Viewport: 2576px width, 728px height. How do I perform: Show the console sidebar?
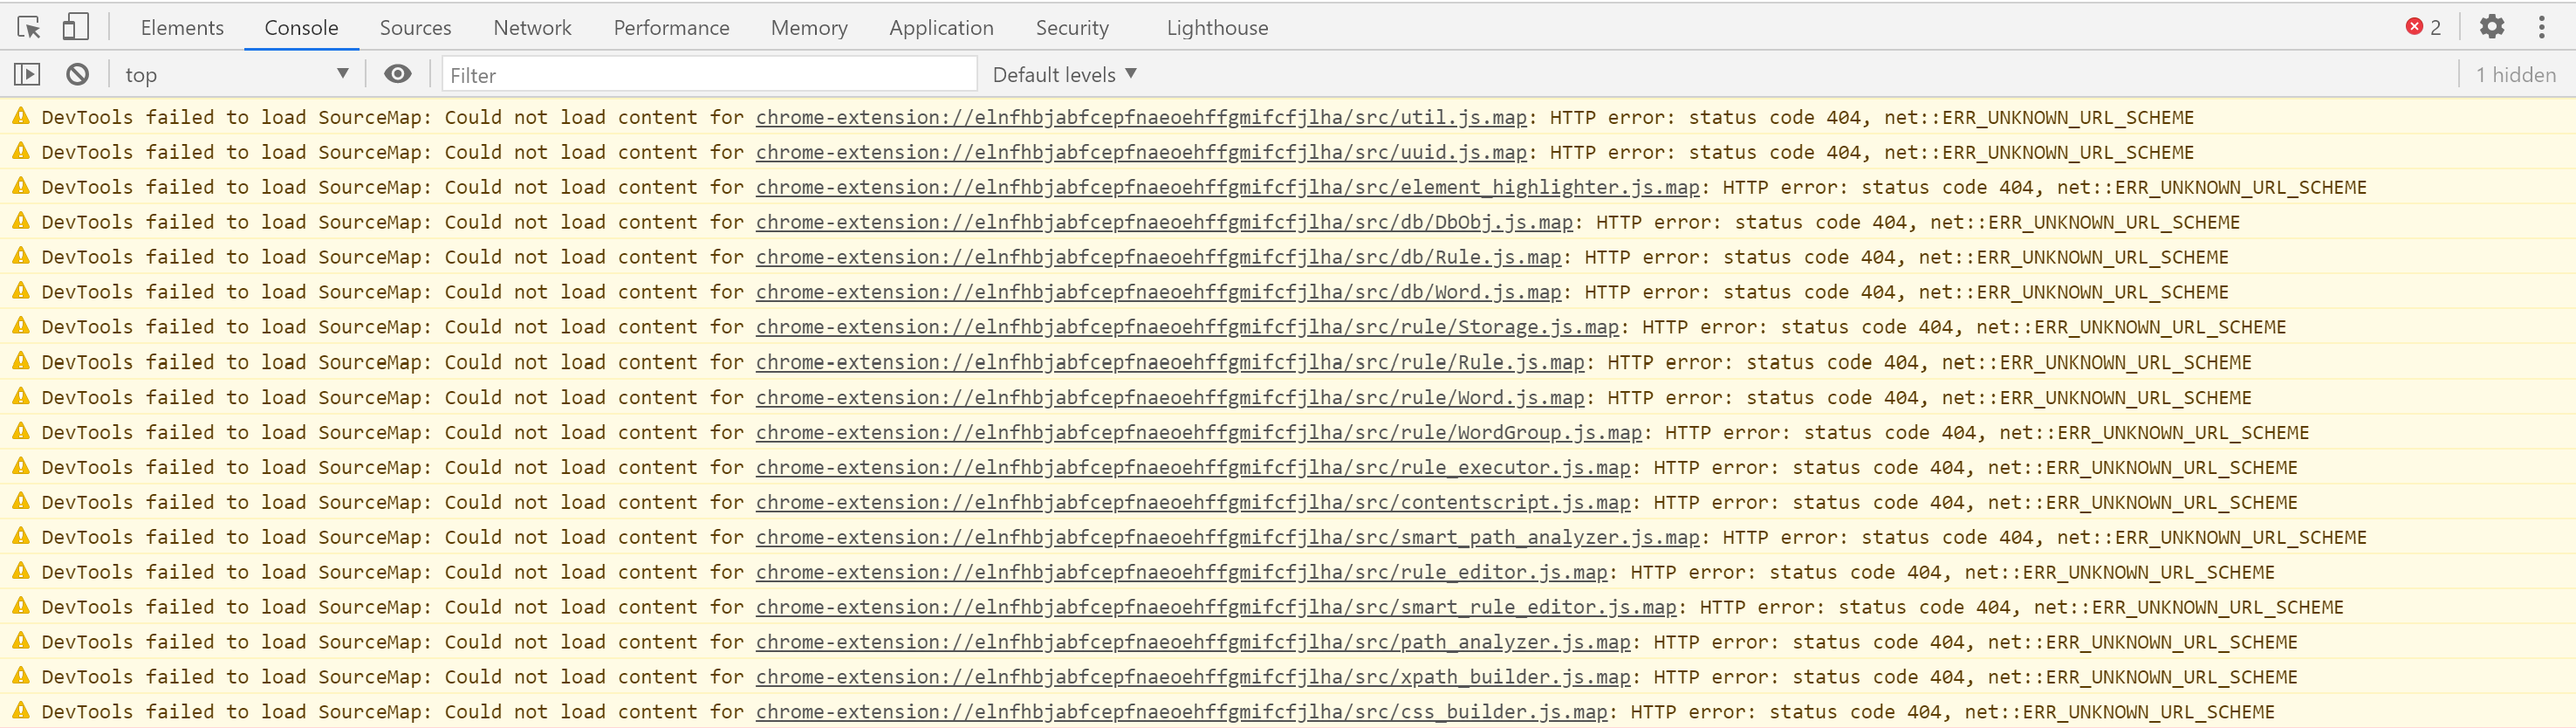tap(27, 74)
